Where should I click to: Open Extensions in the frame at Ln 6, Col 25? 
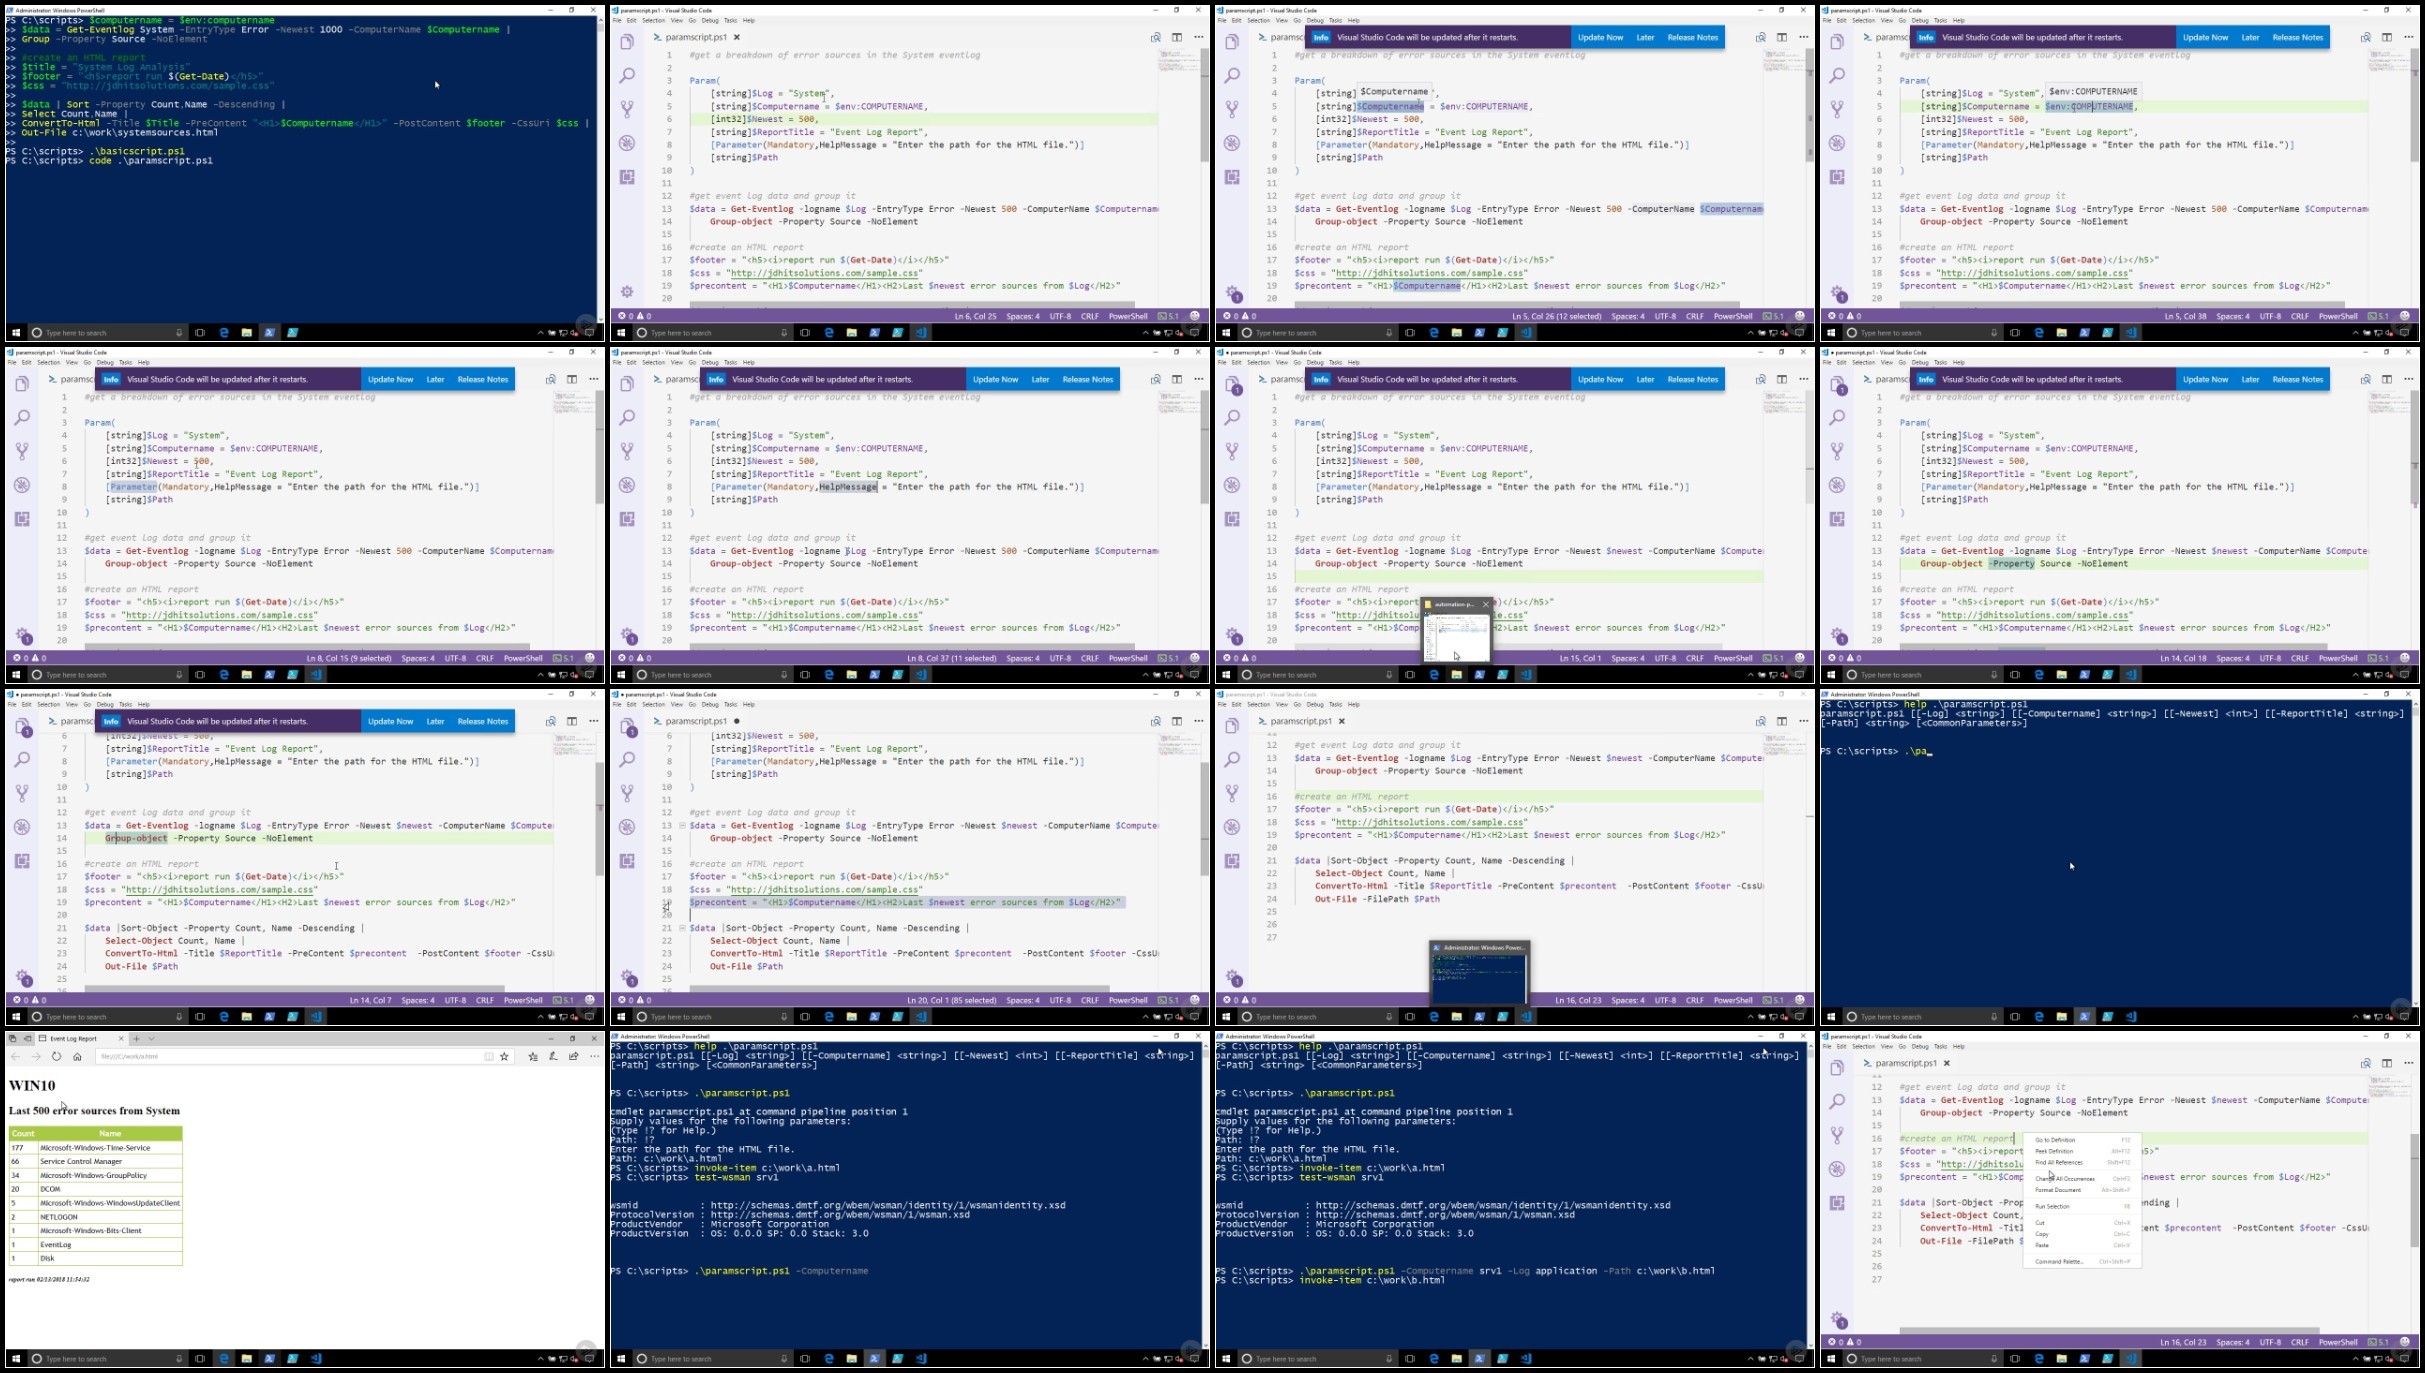[627, 177]
